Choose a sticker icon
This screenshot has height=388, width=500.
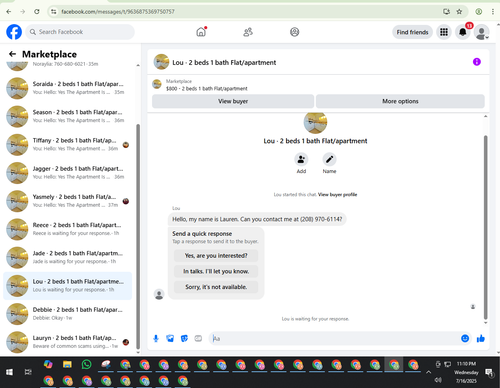[x=184, y=339]
